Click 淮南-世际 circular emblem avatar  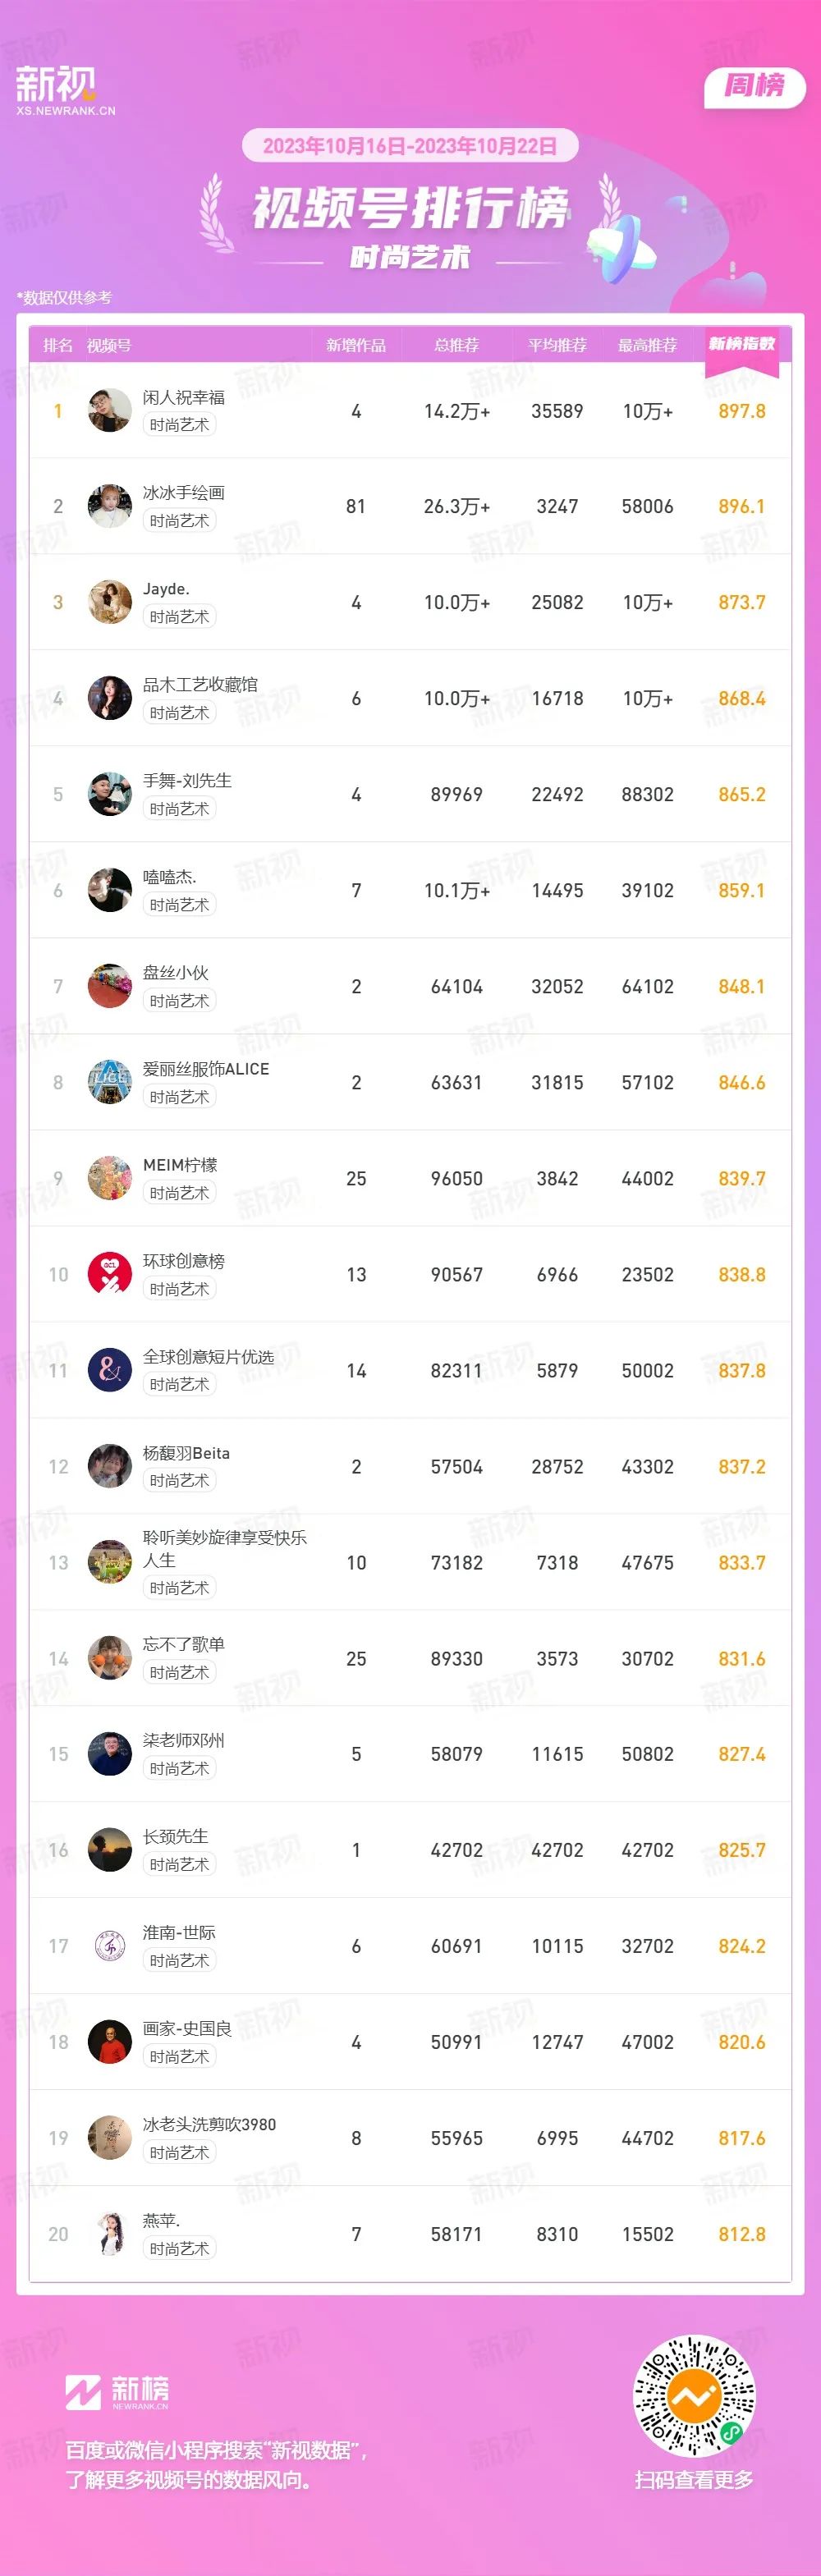click(x=110, y=1946)
